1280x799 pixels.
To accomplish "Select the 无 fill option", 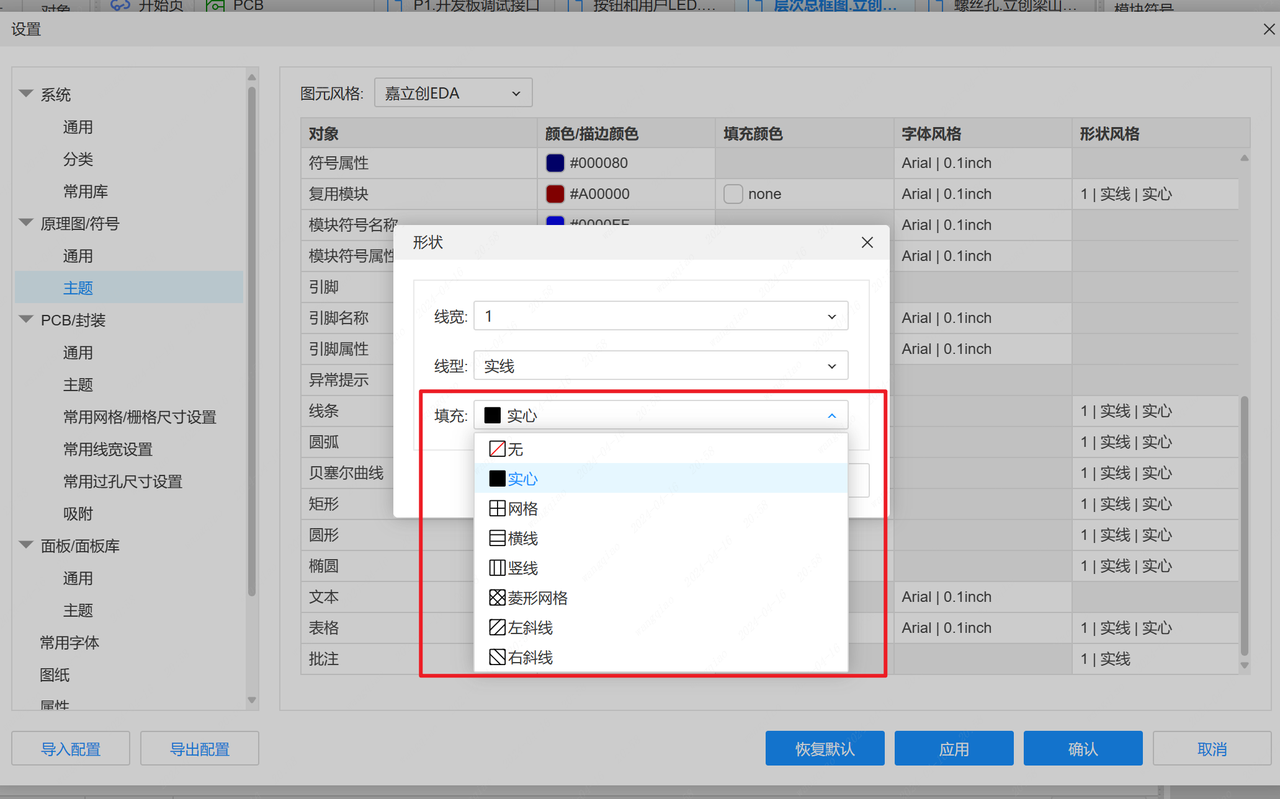I will 661,449.
